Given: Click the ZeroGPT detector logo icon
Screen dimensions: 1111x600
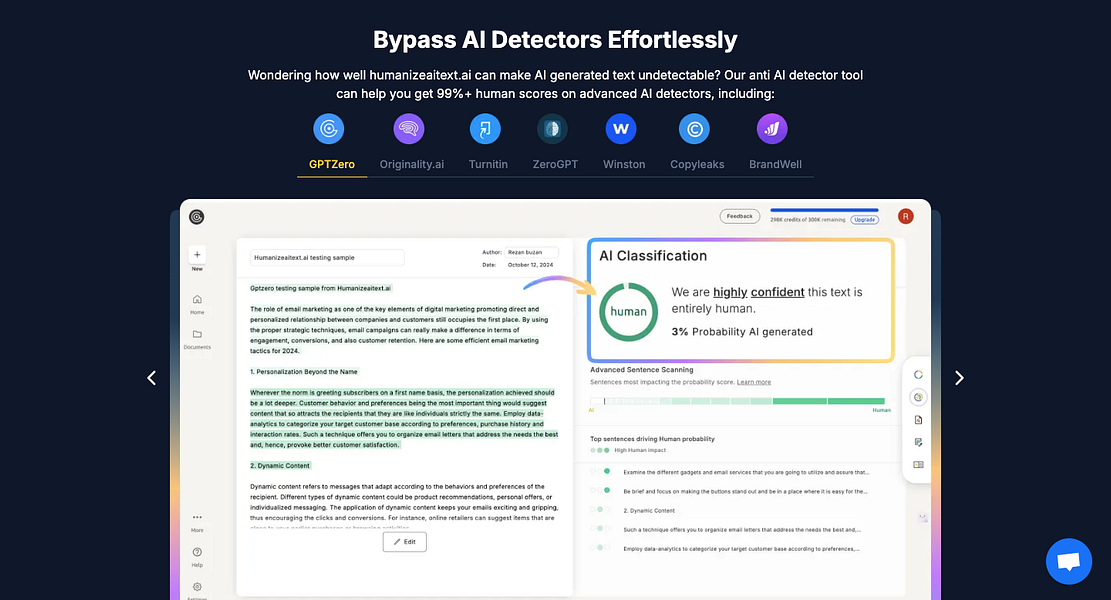Looking at the screenshot, I should coord(553,128).
